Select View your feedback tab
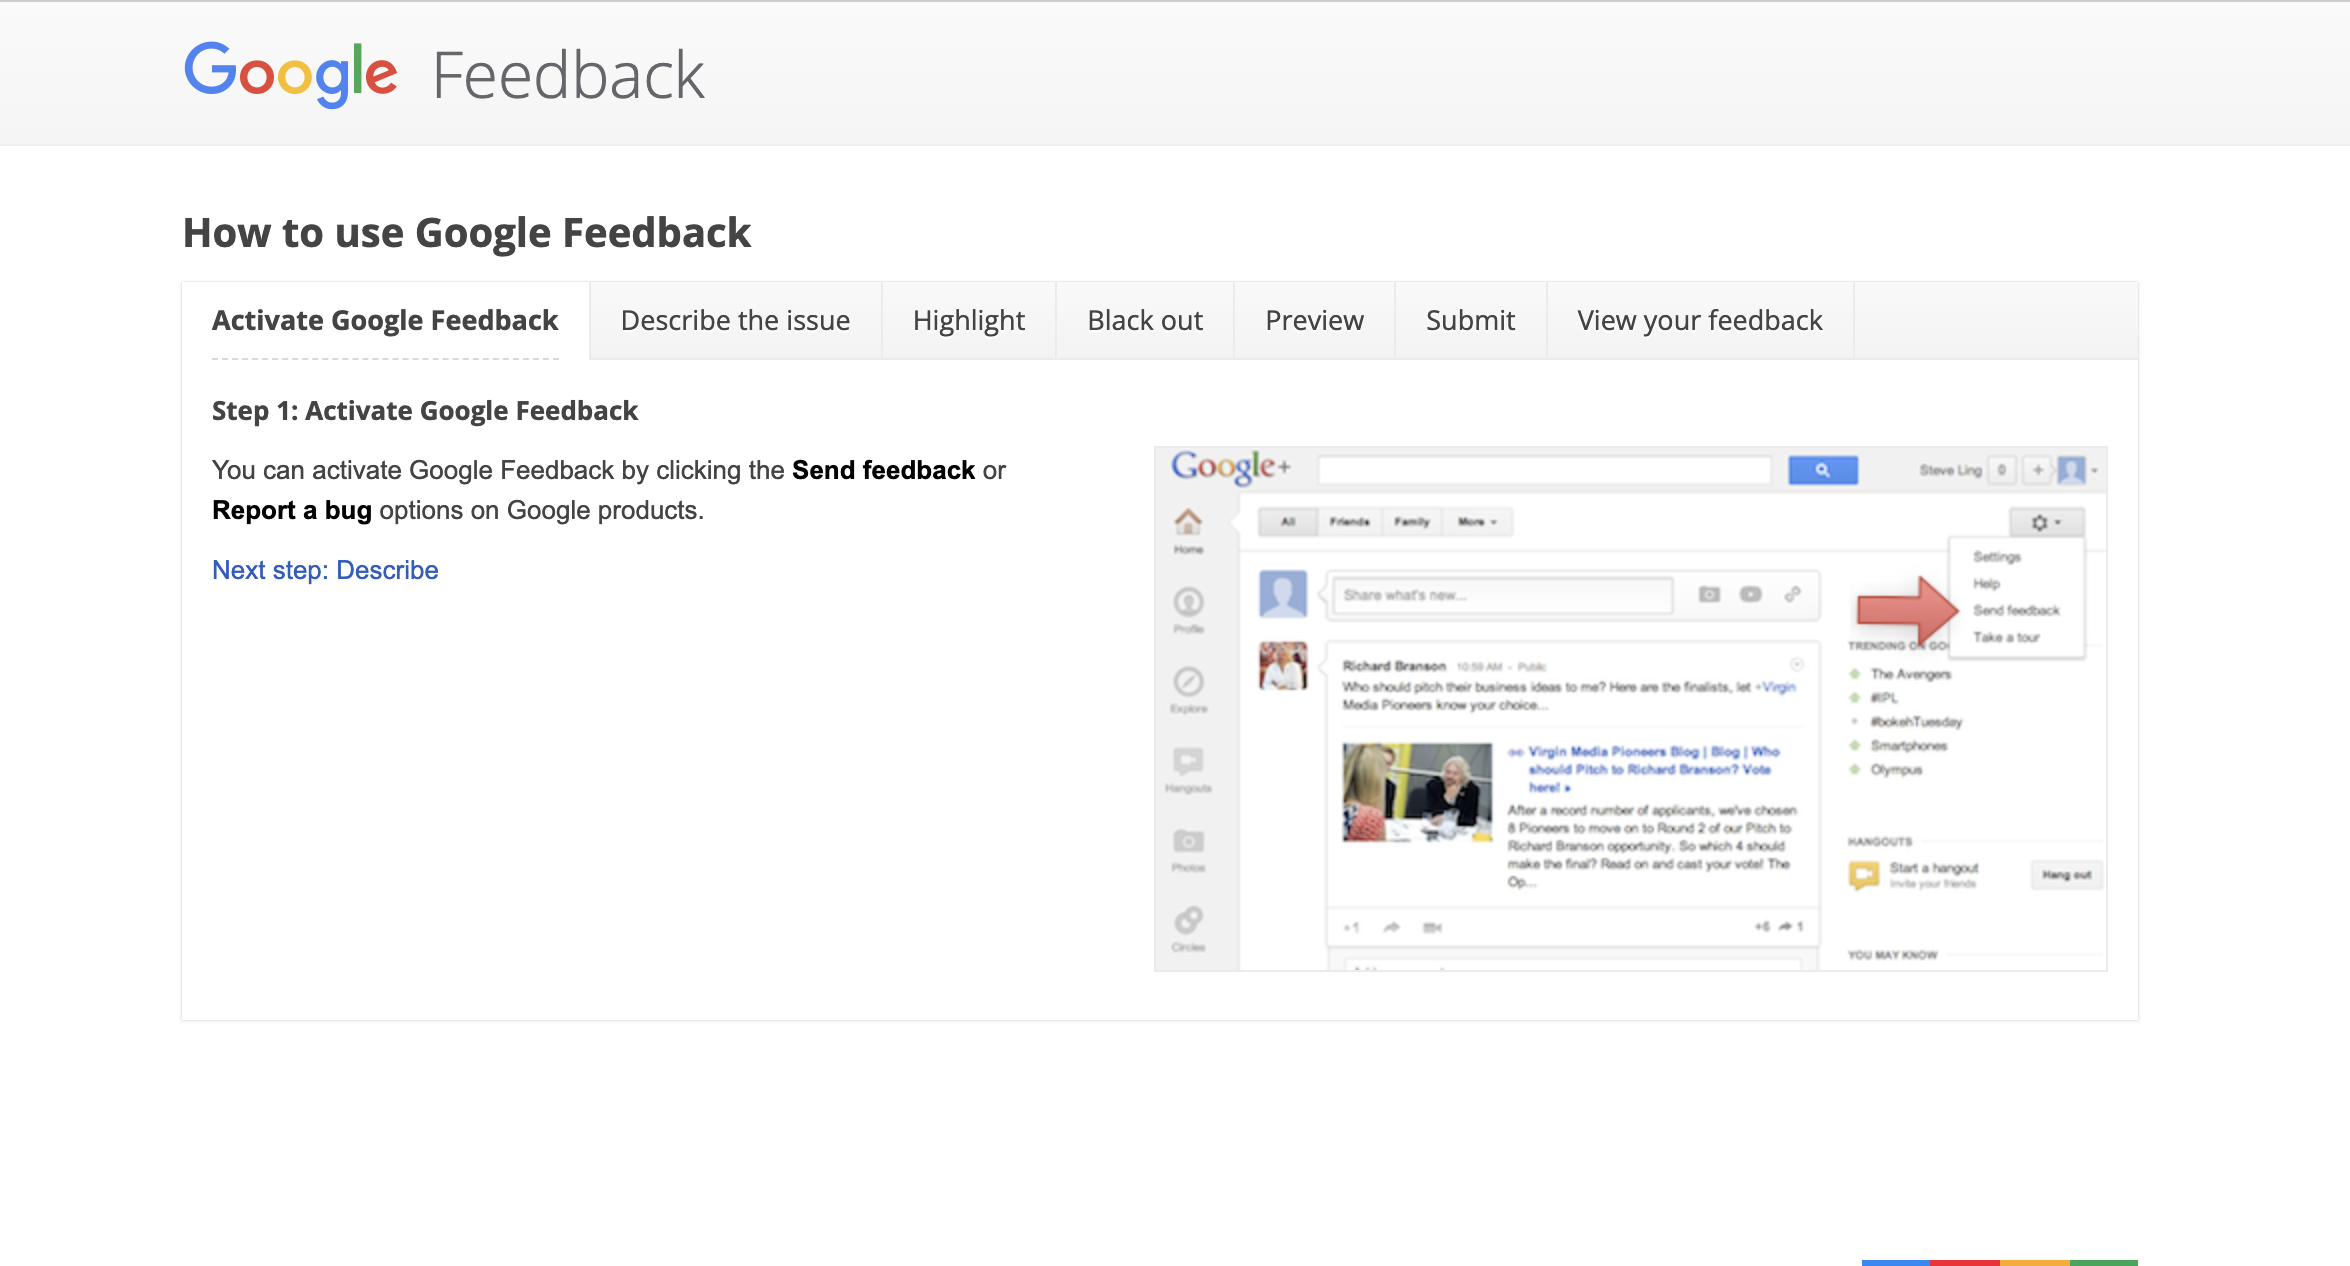 [x=1699, y=320]
